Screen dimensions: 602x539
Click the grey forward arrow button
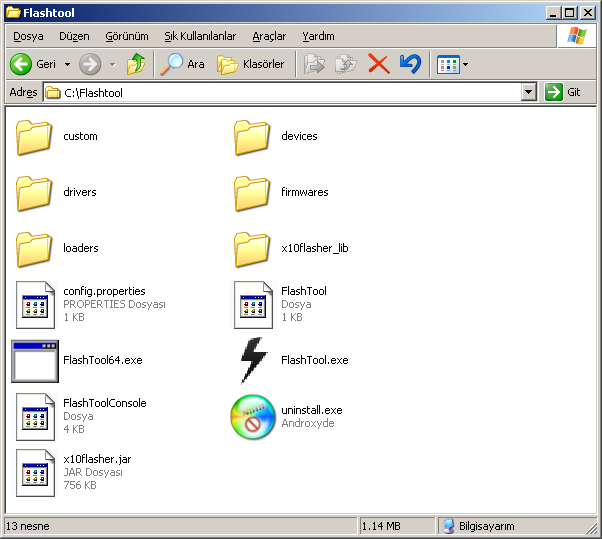click(90, 64)
